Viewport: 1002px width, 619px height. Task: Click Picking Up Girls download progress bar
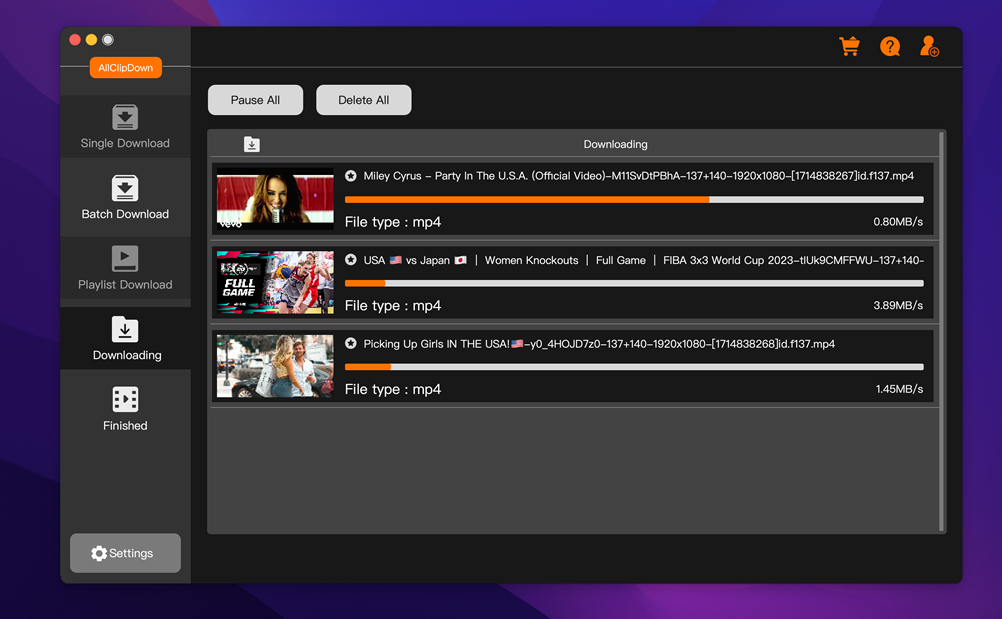tap(634, 367)
